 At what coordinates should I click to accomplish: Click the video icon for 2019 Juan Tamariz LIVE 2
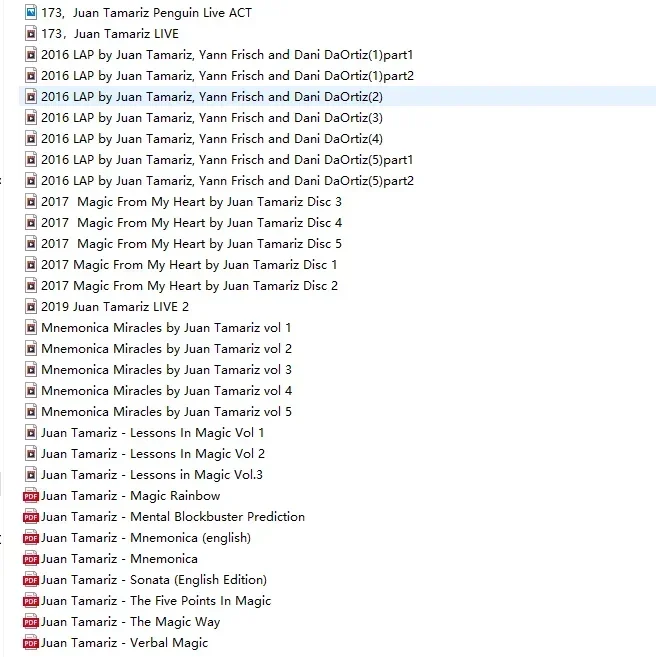point(31,306)
